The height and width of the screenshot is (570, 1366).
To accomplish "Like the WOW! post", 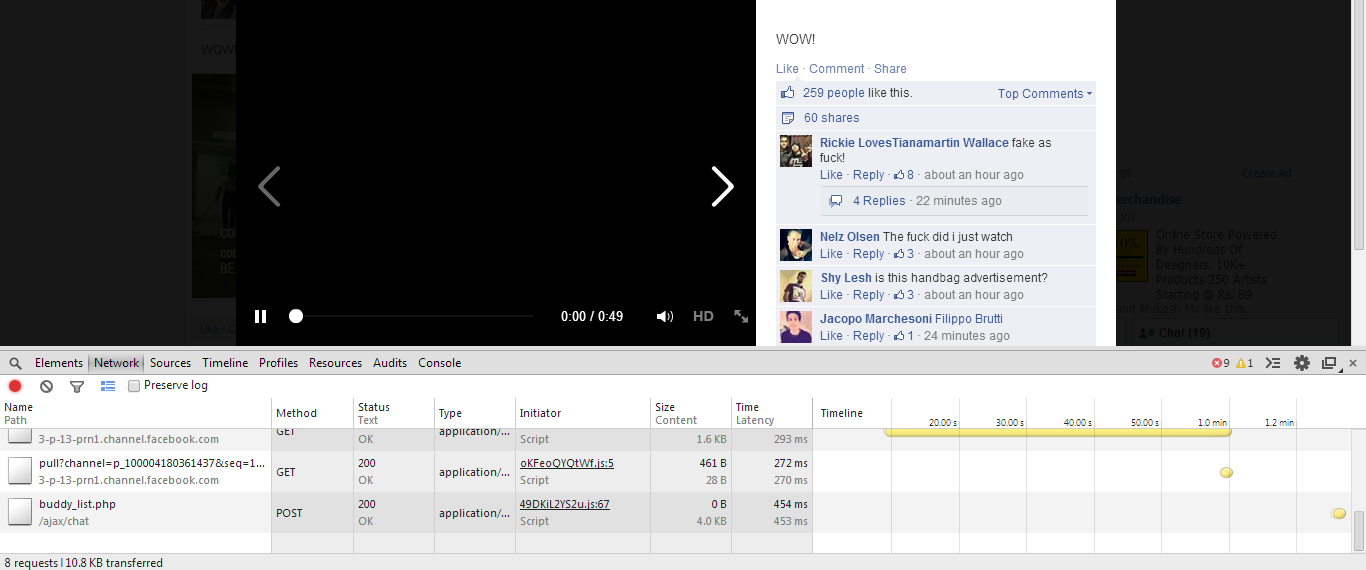I will pos(787,69).
